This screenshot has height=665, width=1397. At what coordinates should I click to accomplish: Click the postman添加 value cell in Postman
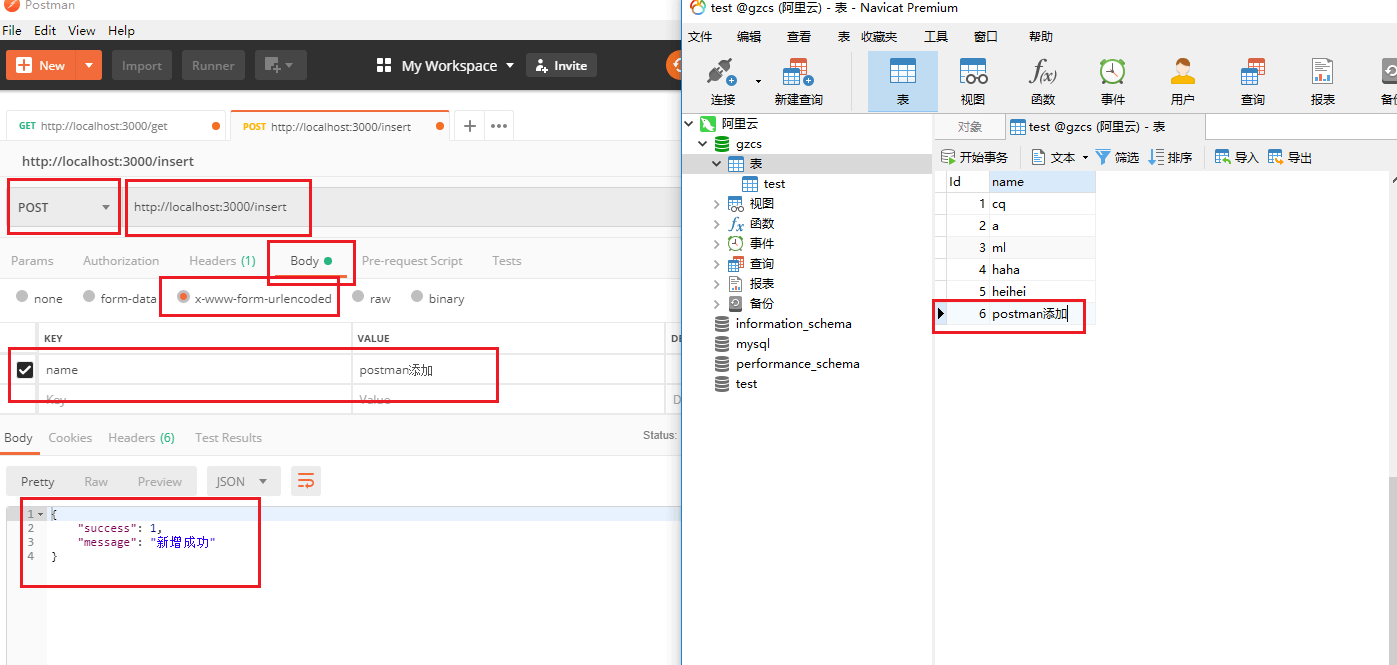508,370
